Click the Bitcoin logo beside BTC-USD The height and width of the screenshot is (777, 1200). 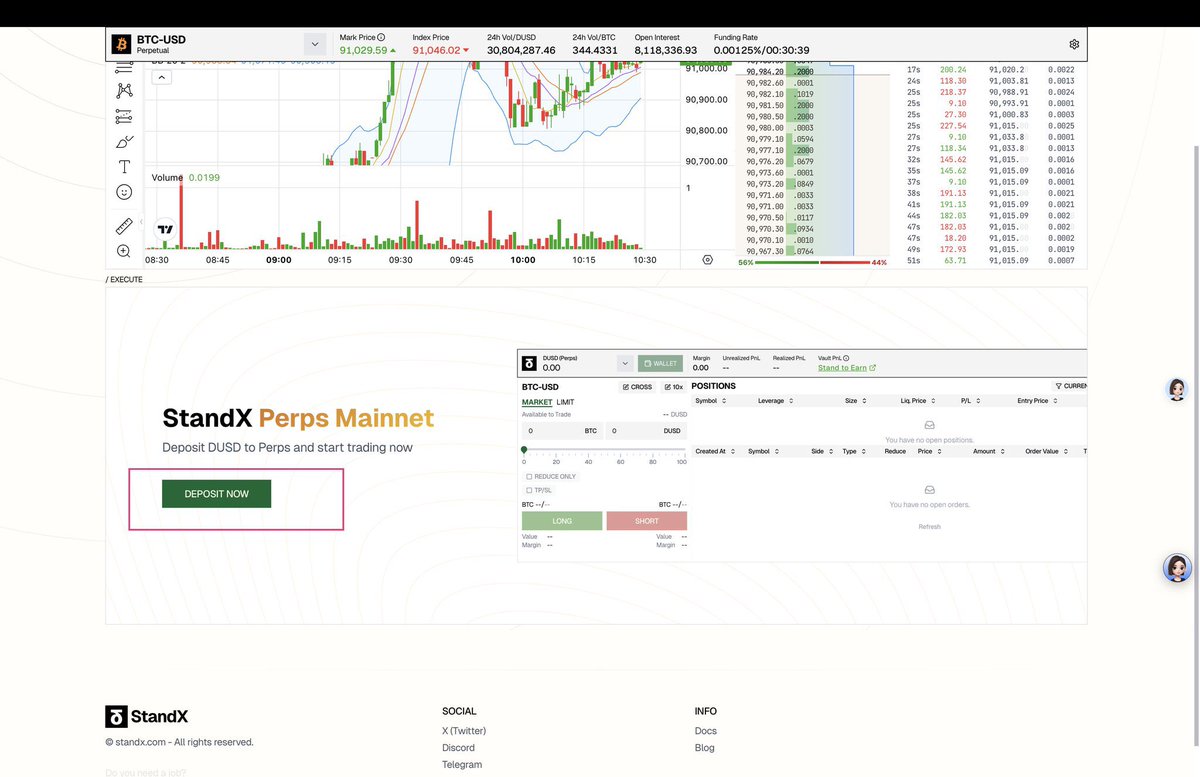[x=121, y=44]
